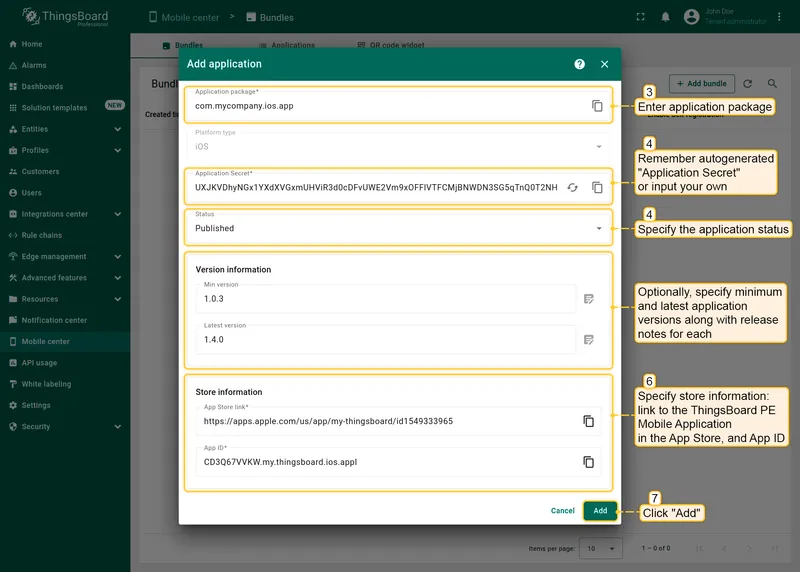Switch to the Bundles tab
Viewport: 800px width, 572px height.
(183, 45)
